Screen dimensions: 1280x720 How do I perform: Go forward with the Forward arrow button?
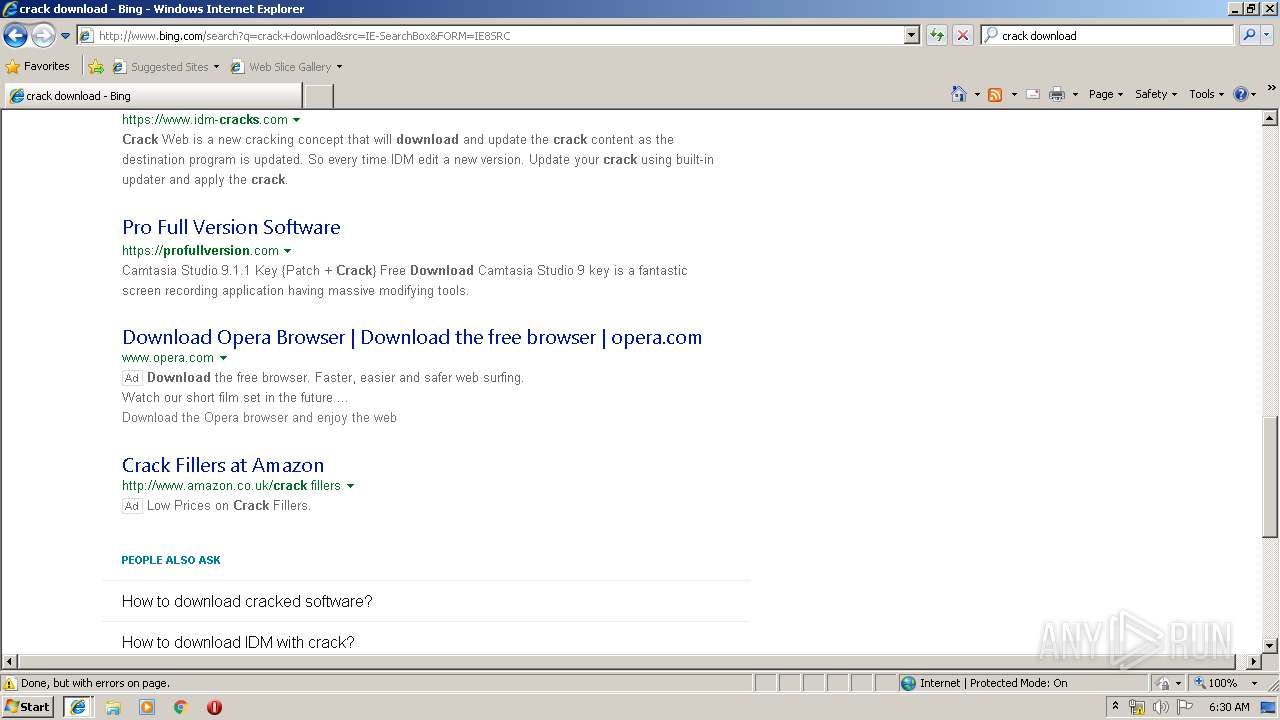point(43,36)
